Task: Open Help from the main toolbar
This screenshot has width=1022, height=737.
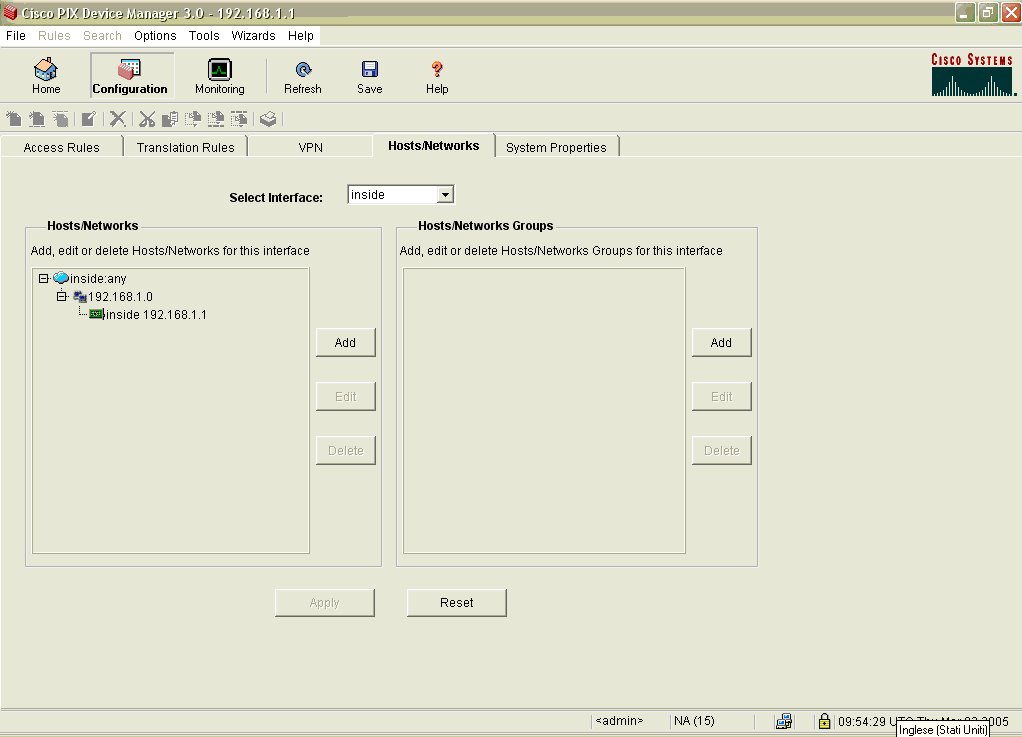Action: (437, 76)
